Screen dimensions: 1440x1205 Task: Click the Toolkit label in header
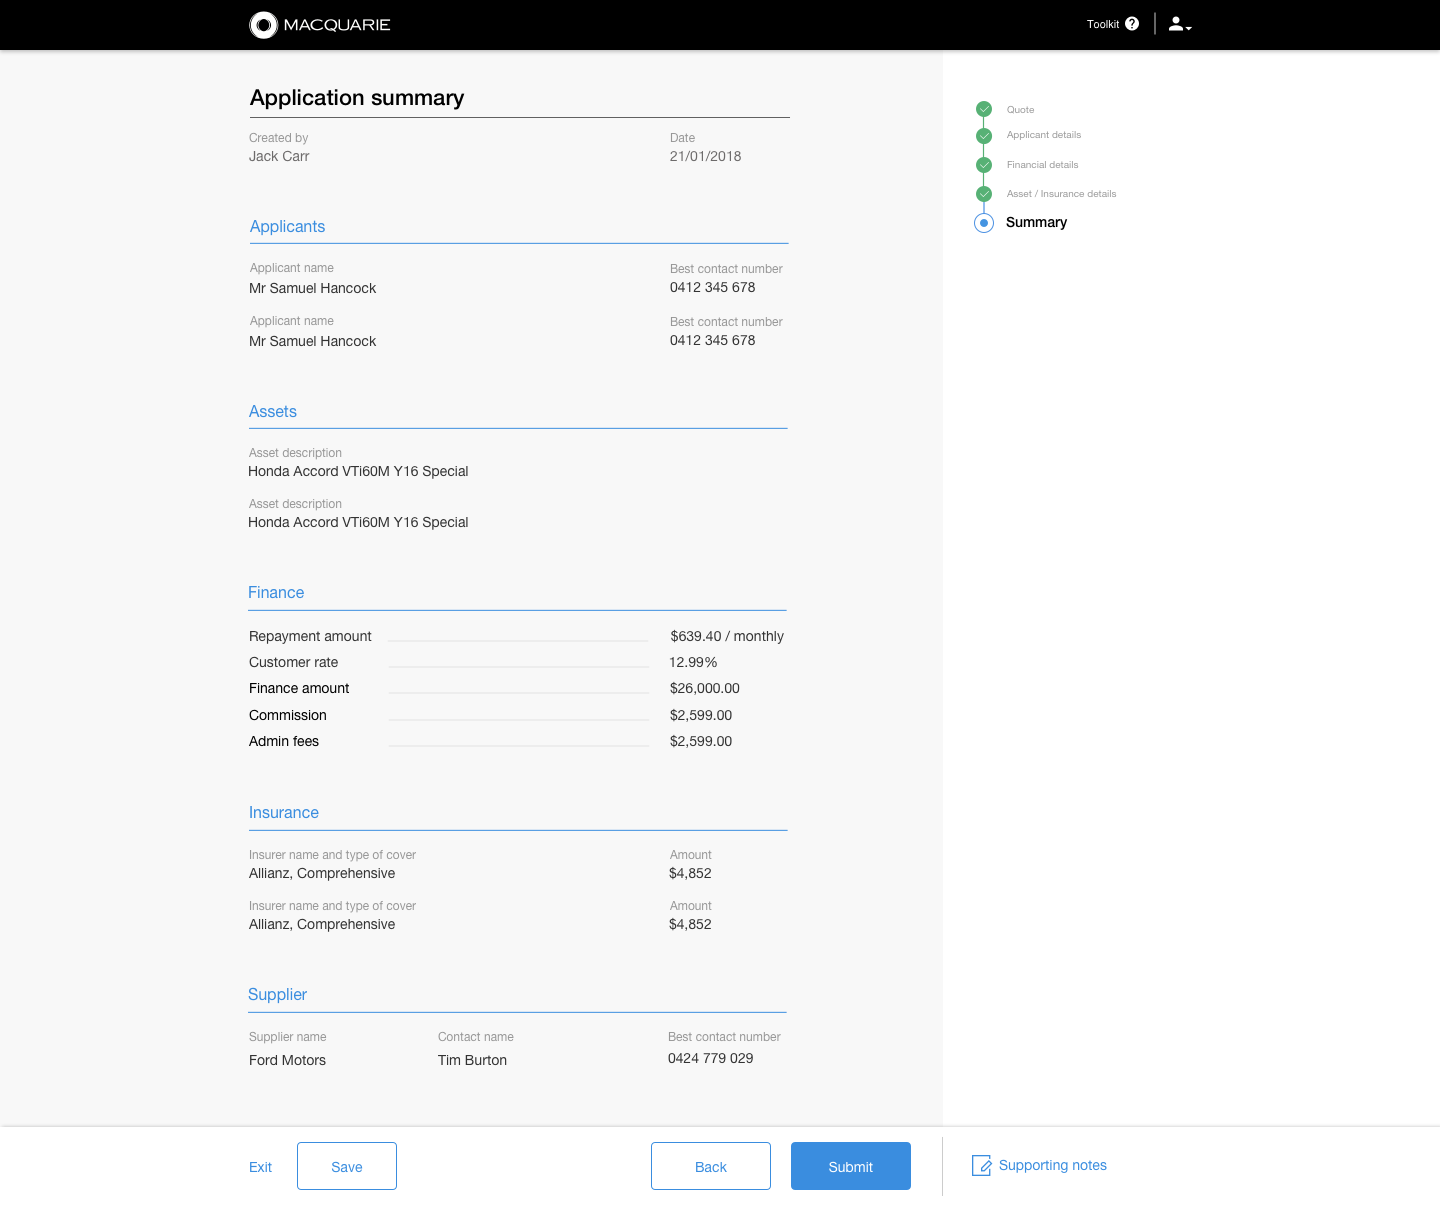tap(1103, 24)
